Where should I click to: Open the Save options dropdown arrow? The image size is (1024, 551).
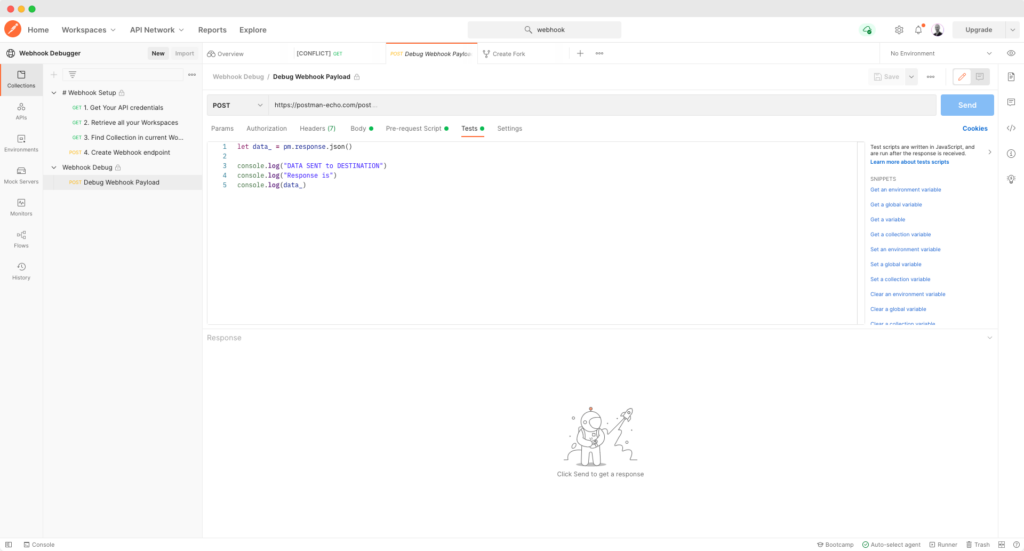pos(911,77)
